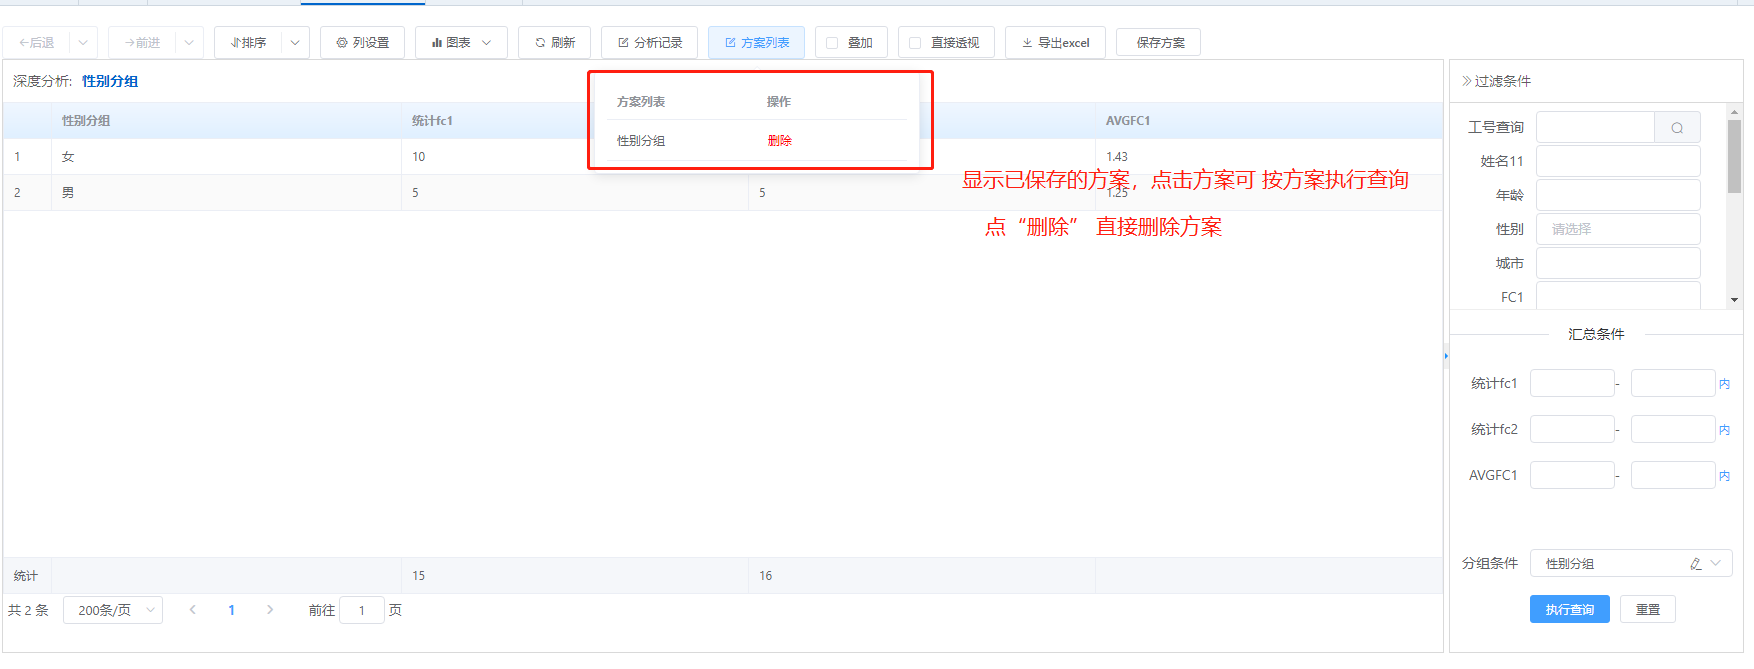This screenshot has height=669, width=1754.
Task: Select 性别分组 in the 方案列表 popup
Action: [641, 141]
